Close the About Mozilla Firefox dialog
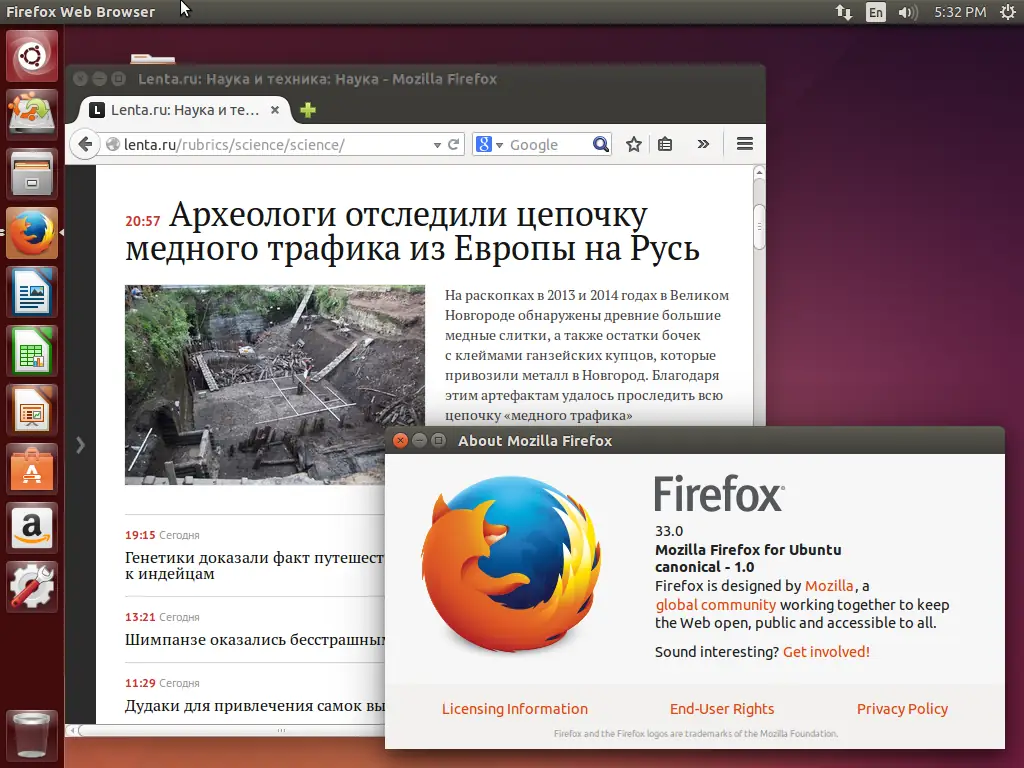The height and width of the screenshot is (768, 1024). pos(400,441)
